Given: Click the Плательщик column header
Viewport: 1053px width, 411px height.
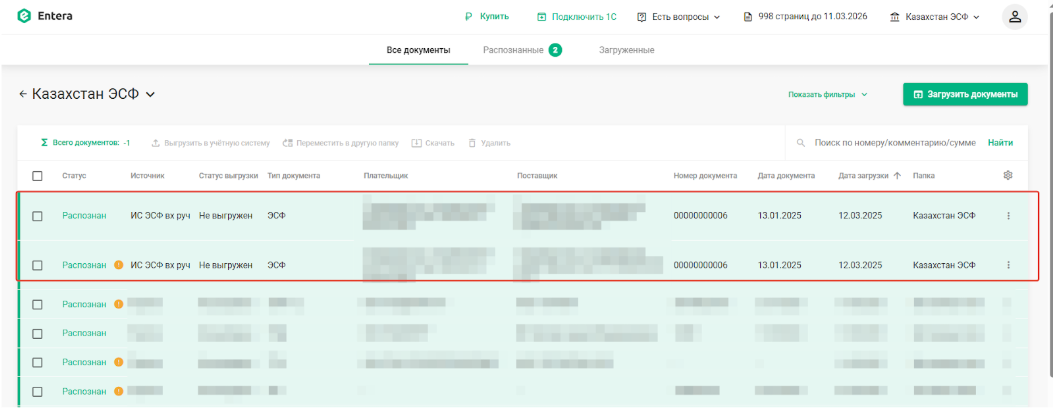Looking at the screenshot, I should (385, 176).
